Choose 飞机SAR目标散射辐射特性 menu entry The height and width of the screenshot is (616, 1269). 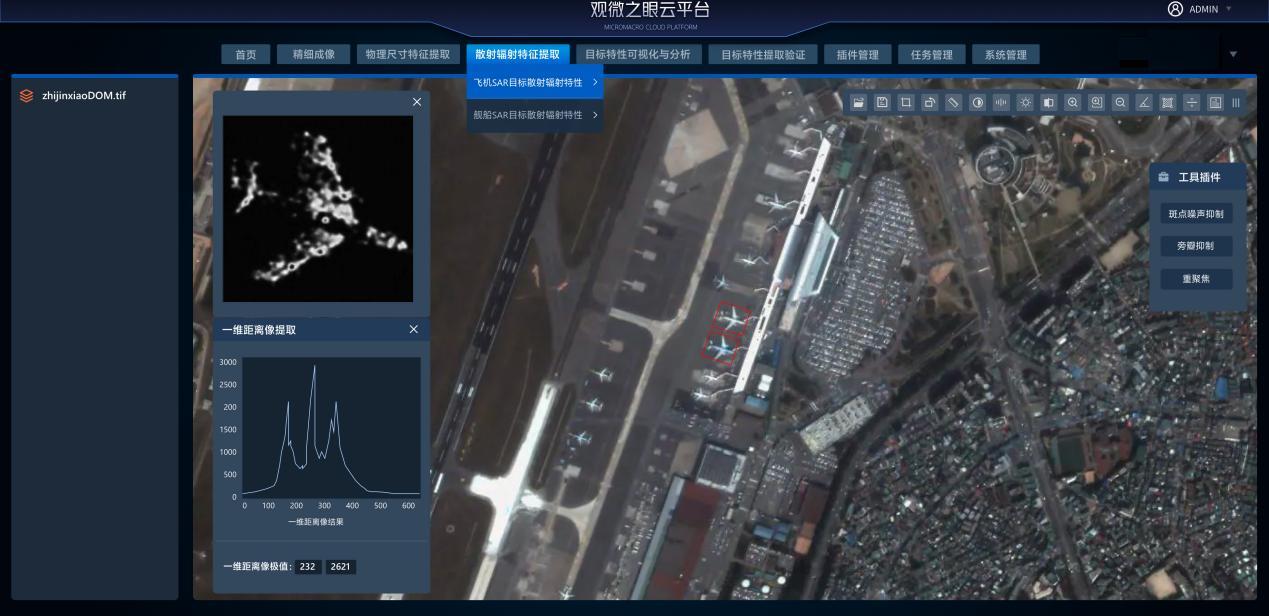tap(536, 83)
